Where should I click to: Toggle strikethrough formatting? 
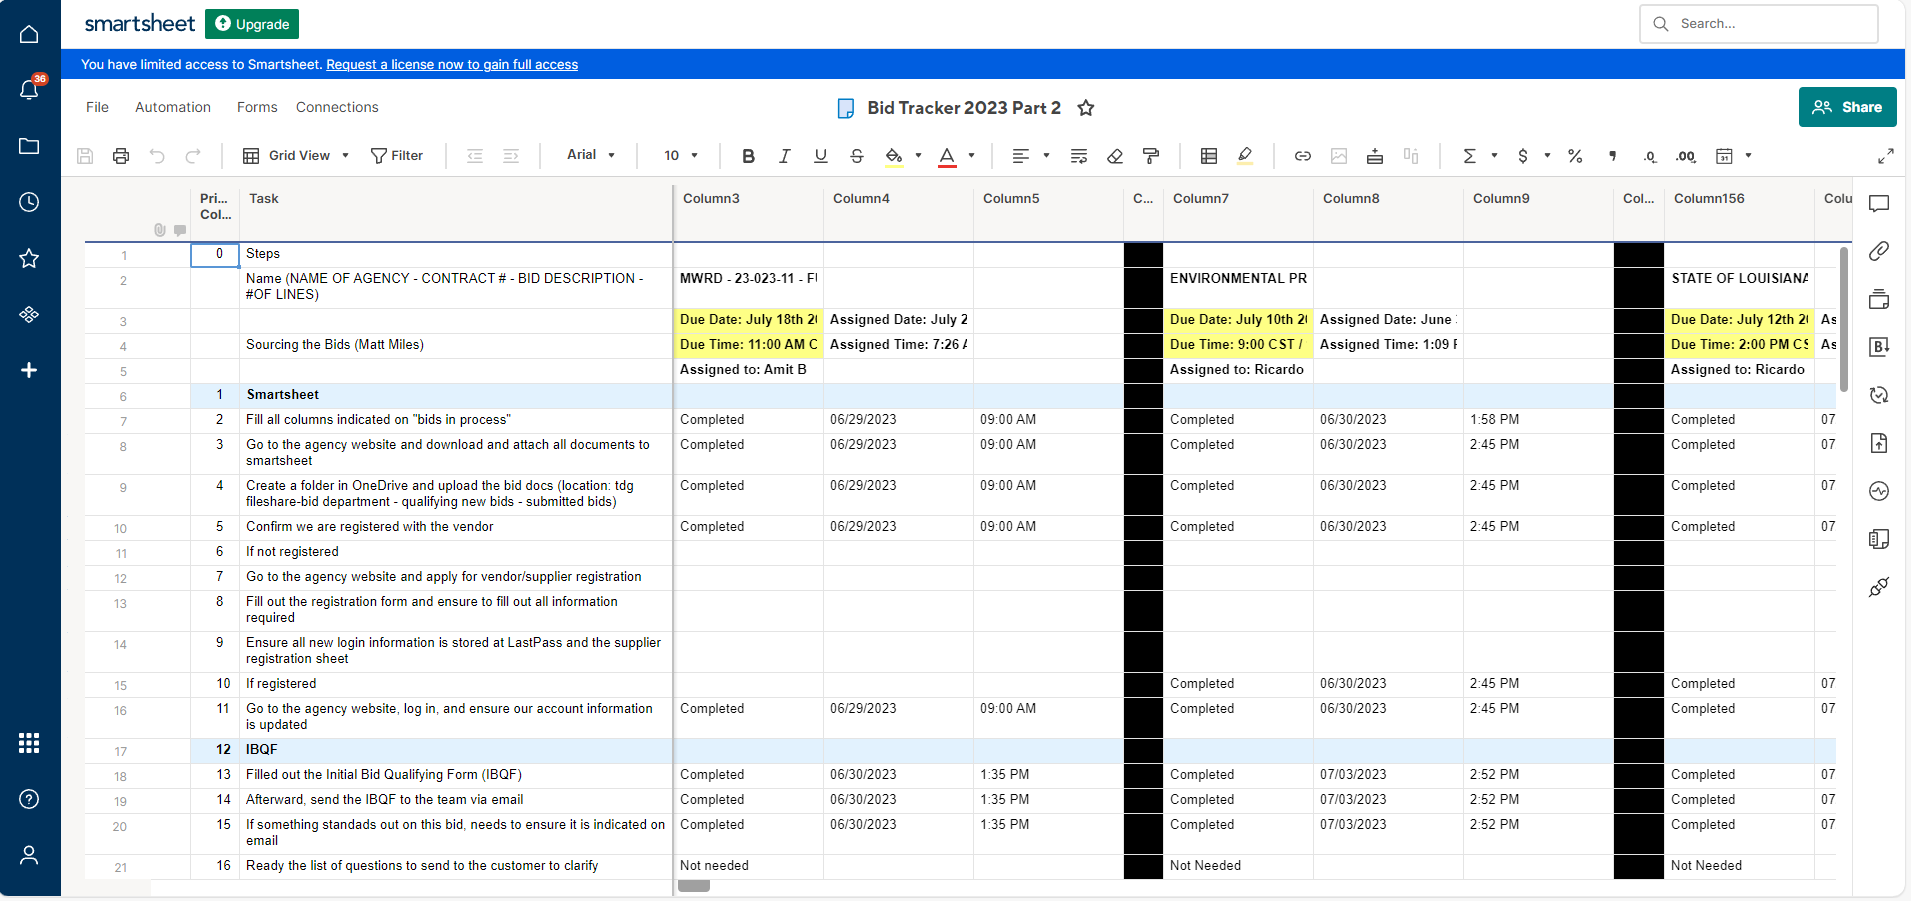tap(857, 156)
